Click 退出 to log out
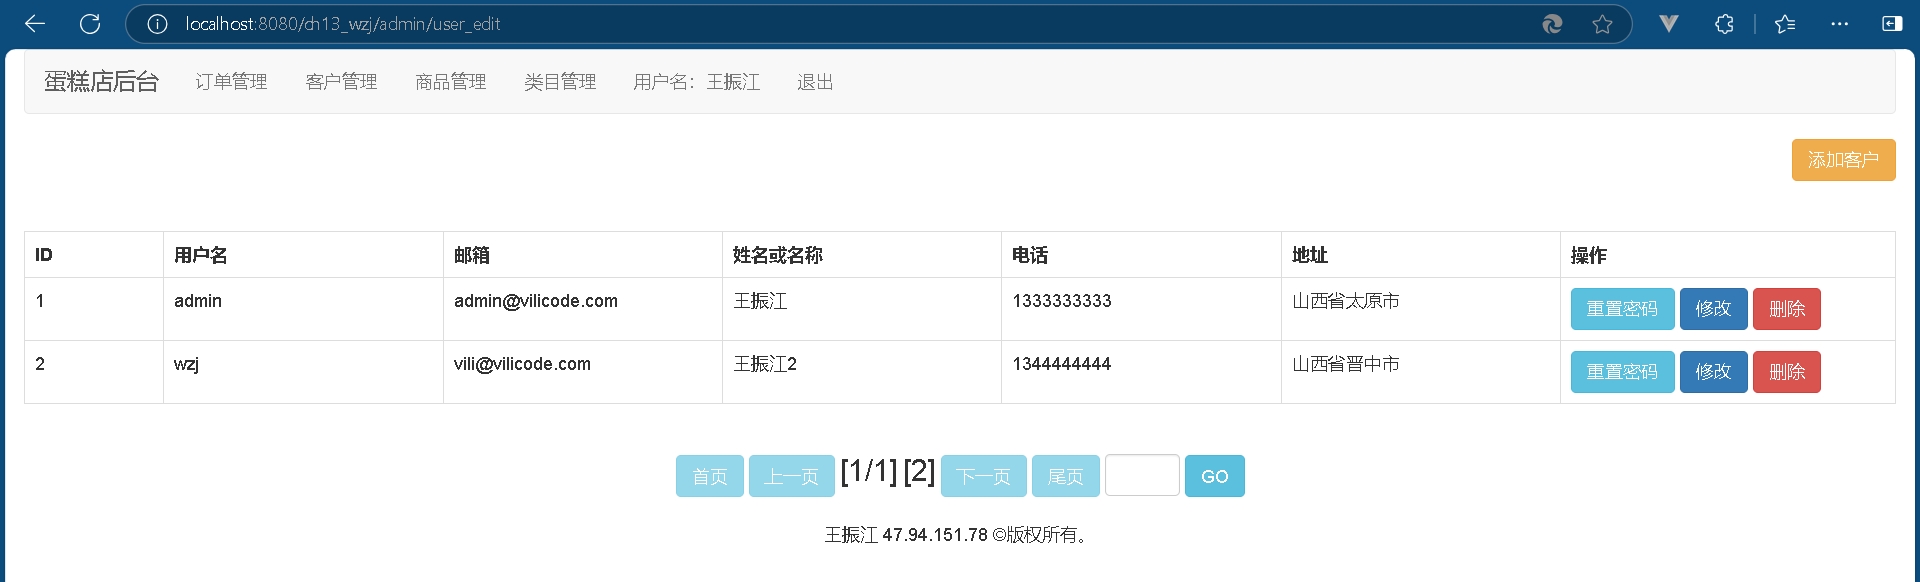The width and height of the screenshot is (1920, 582). pos(815,82)
